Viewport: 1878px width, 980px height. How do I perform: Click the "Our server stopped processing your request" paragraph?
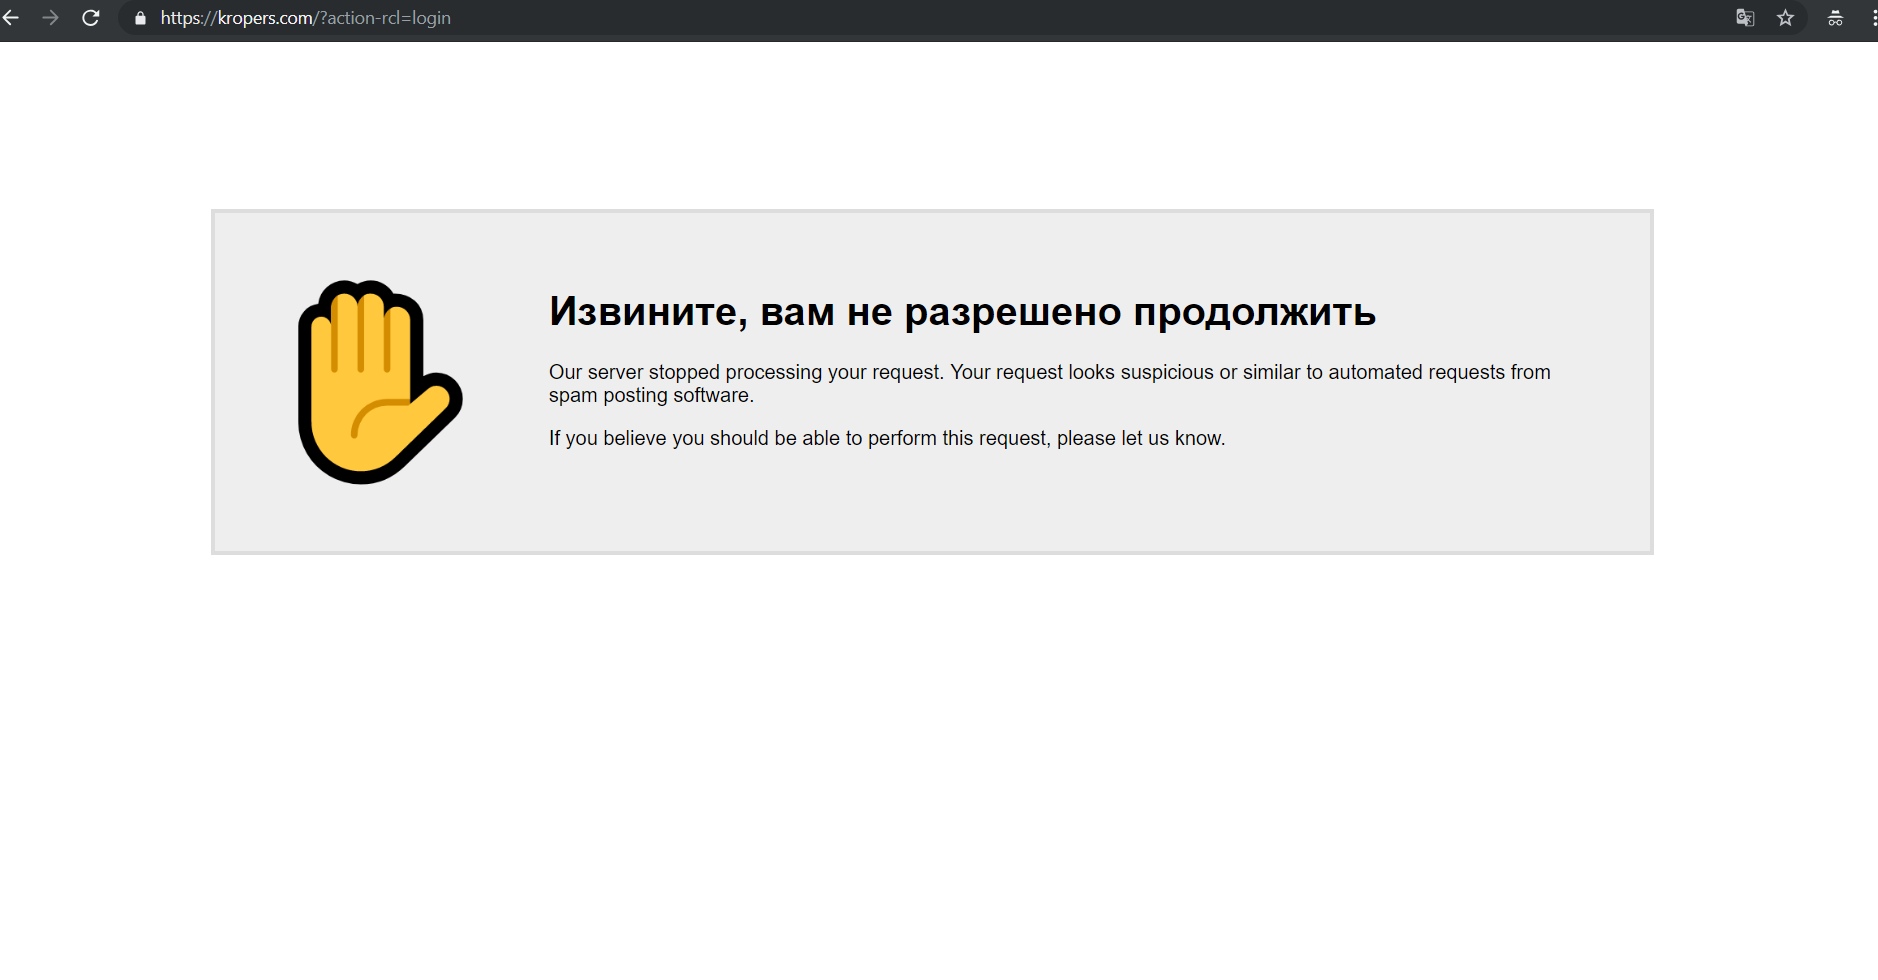pyautogui.click(x=1049, y=383)
